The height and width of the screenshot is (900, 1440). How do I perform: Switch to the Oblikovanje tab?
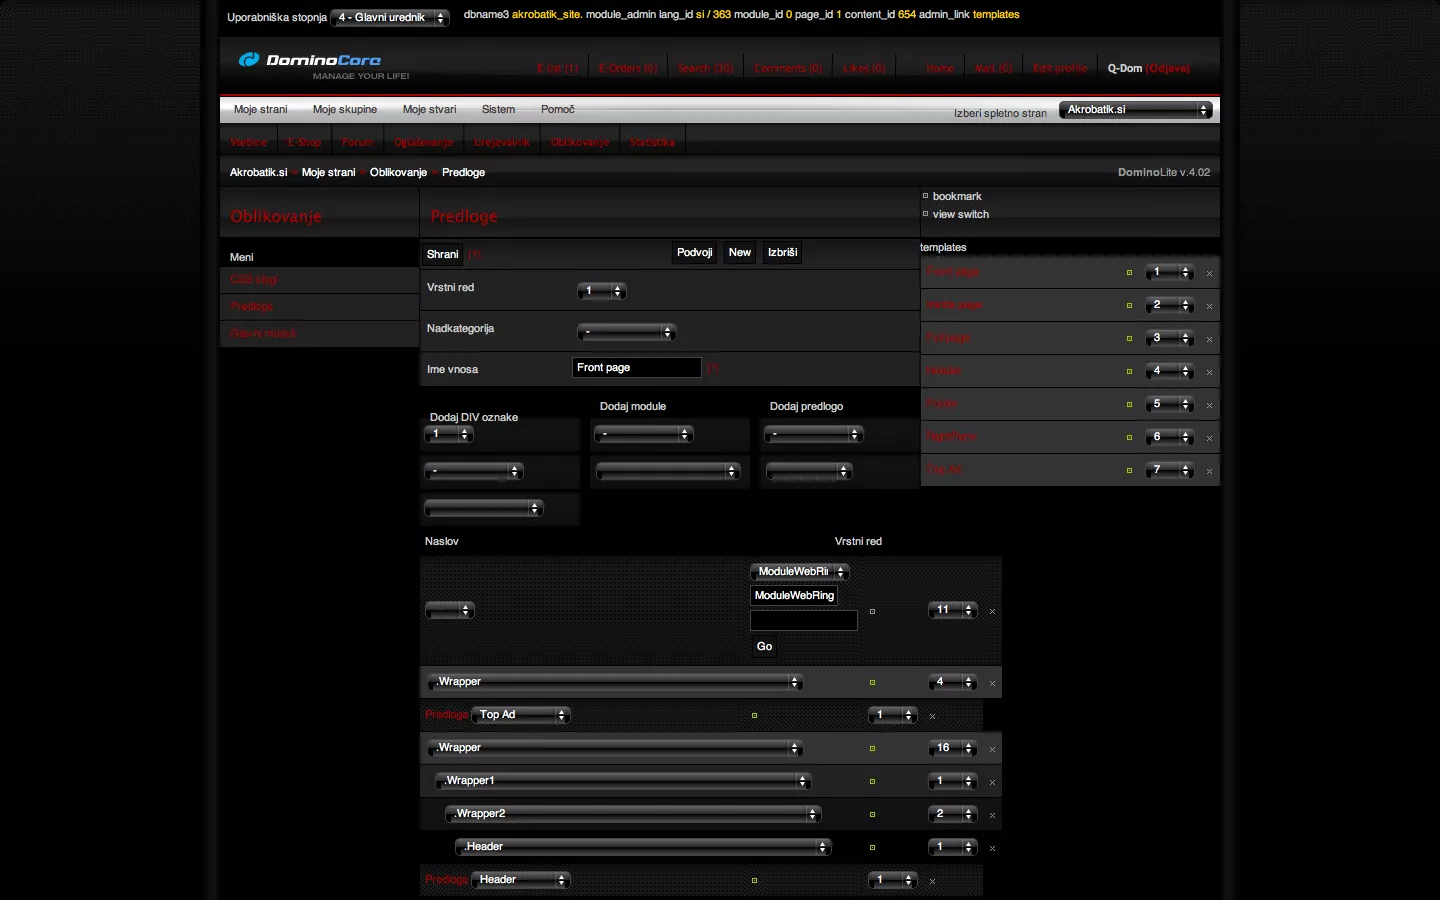(x=580, y=142)
